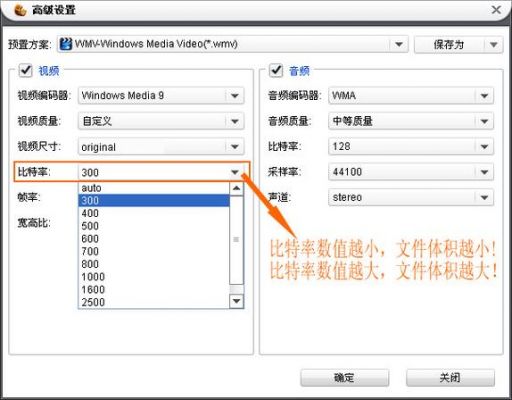
Task: Select 700 in bitrate list
Action: pyautogui.click(x=154, y=251)
